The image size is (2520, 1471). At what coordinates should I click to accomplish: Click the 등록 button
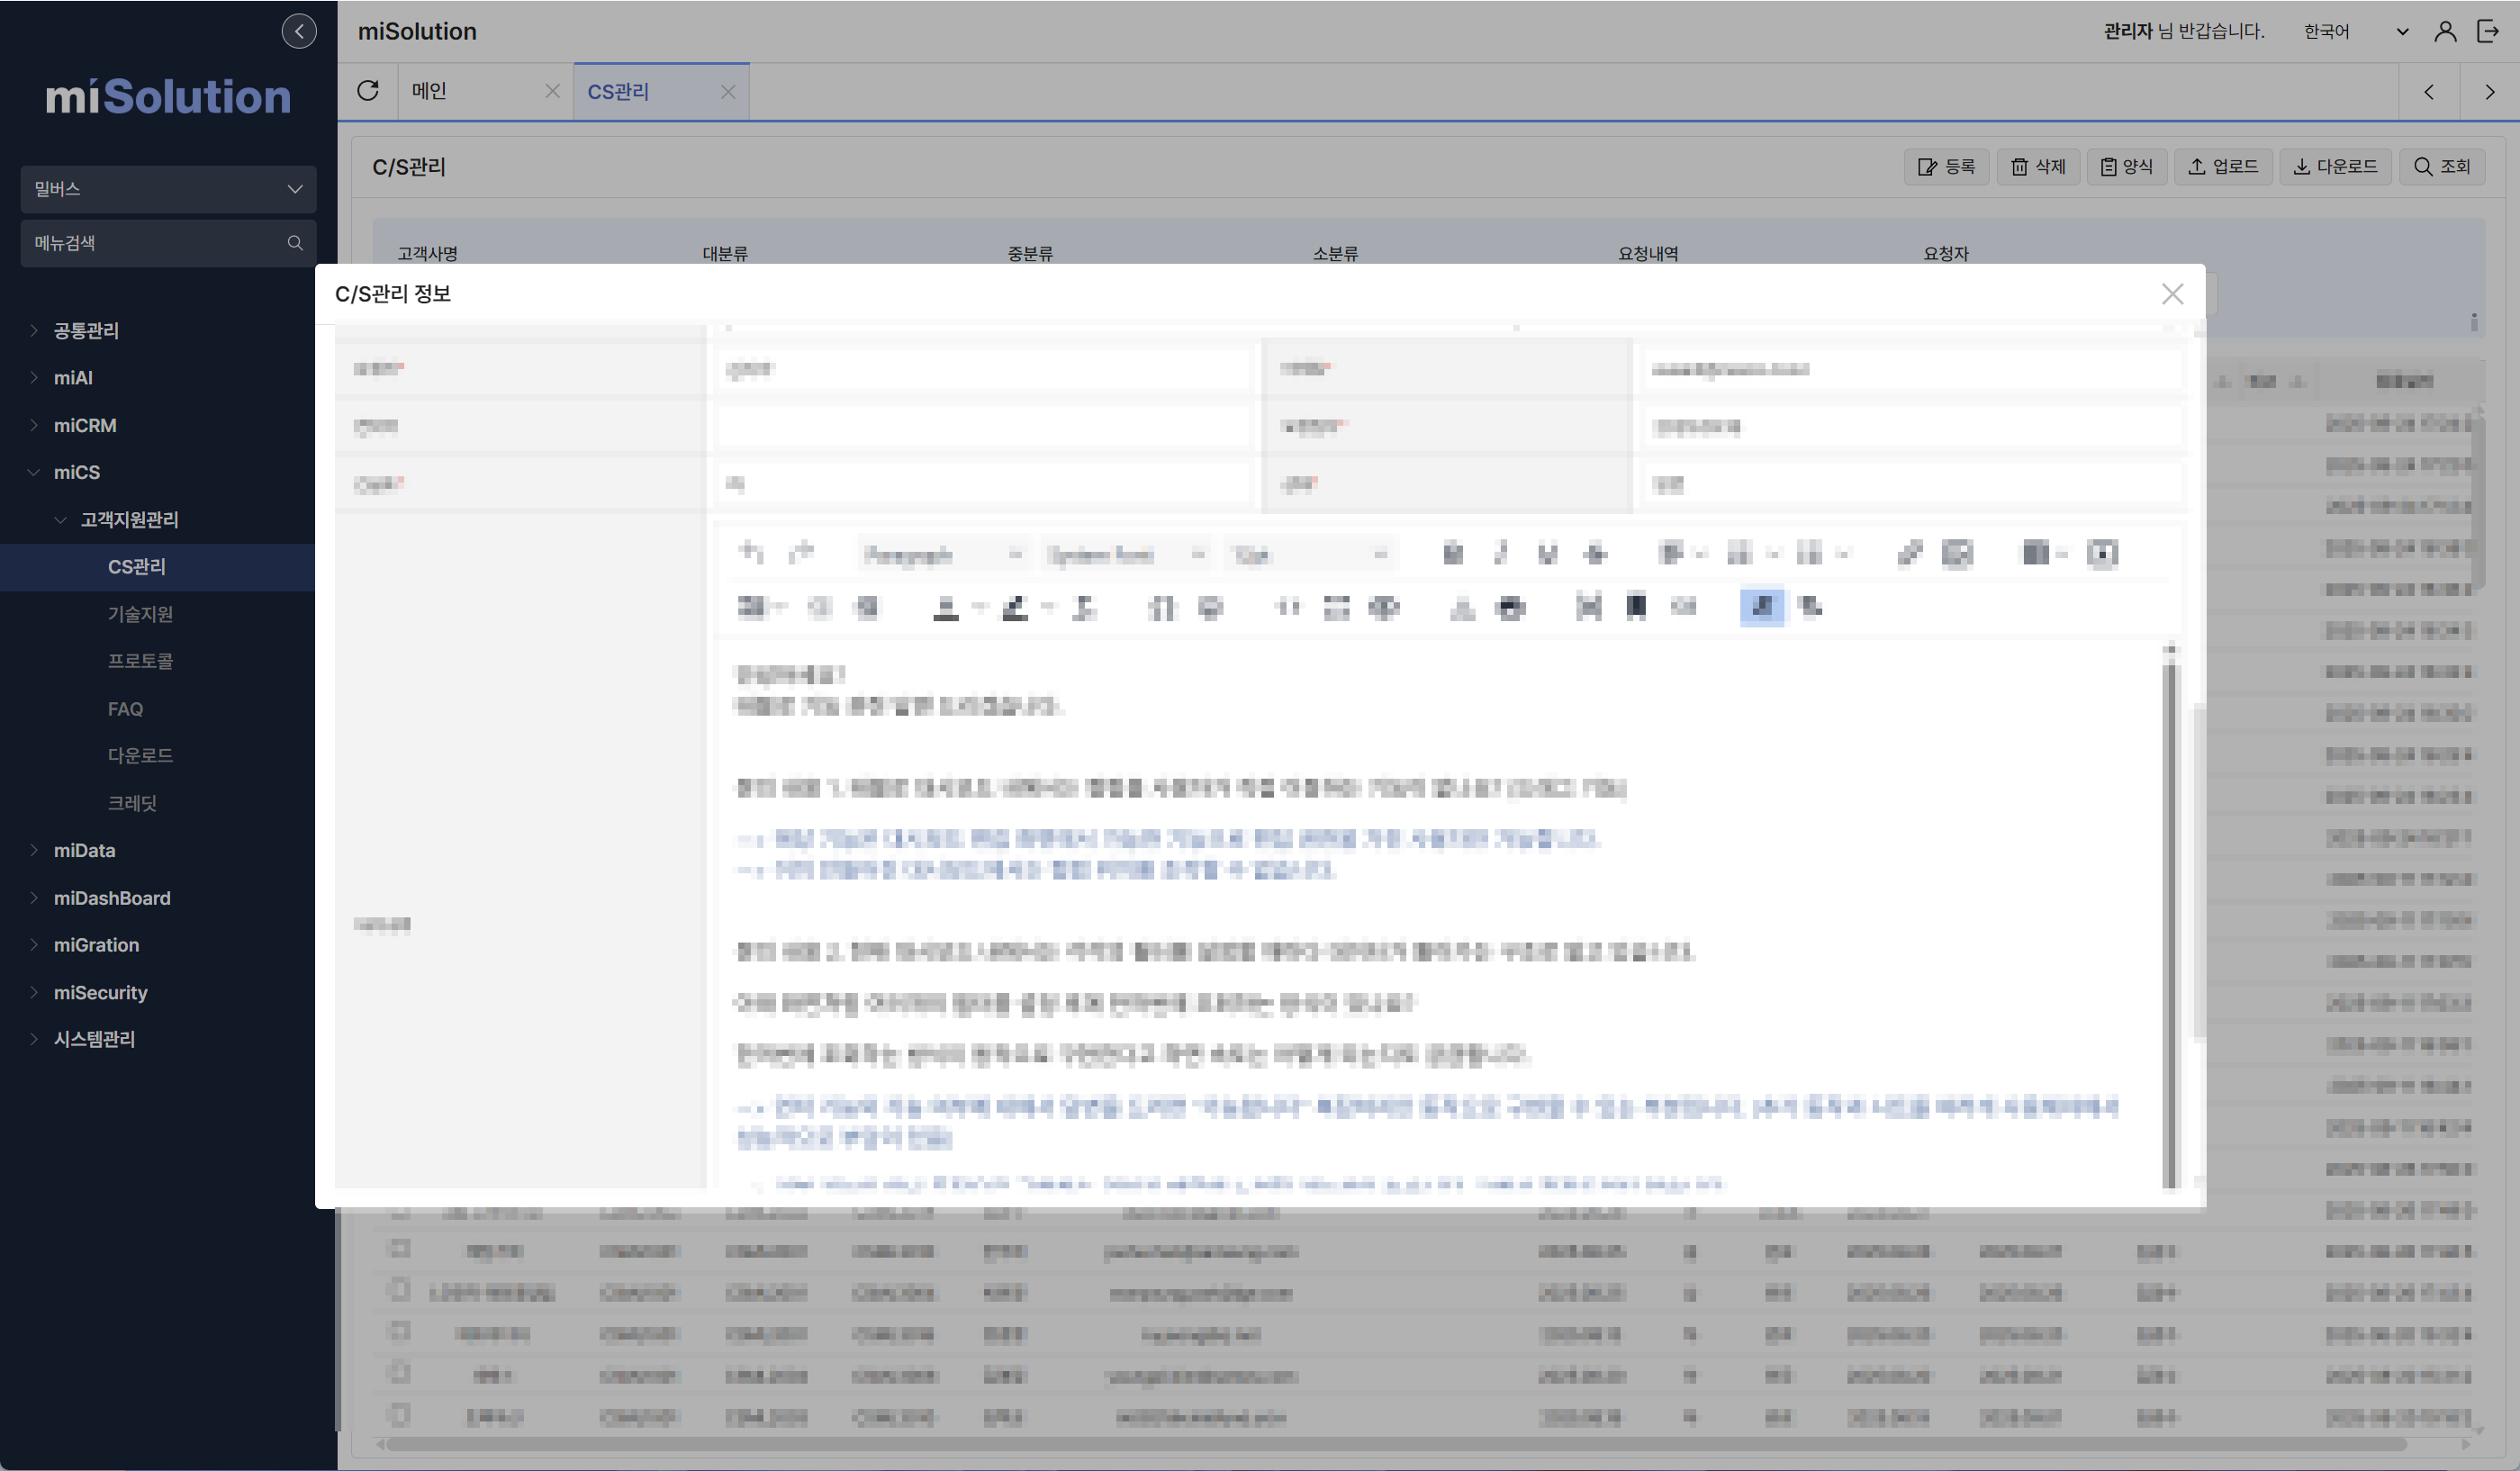click(x=1946, y=166)
